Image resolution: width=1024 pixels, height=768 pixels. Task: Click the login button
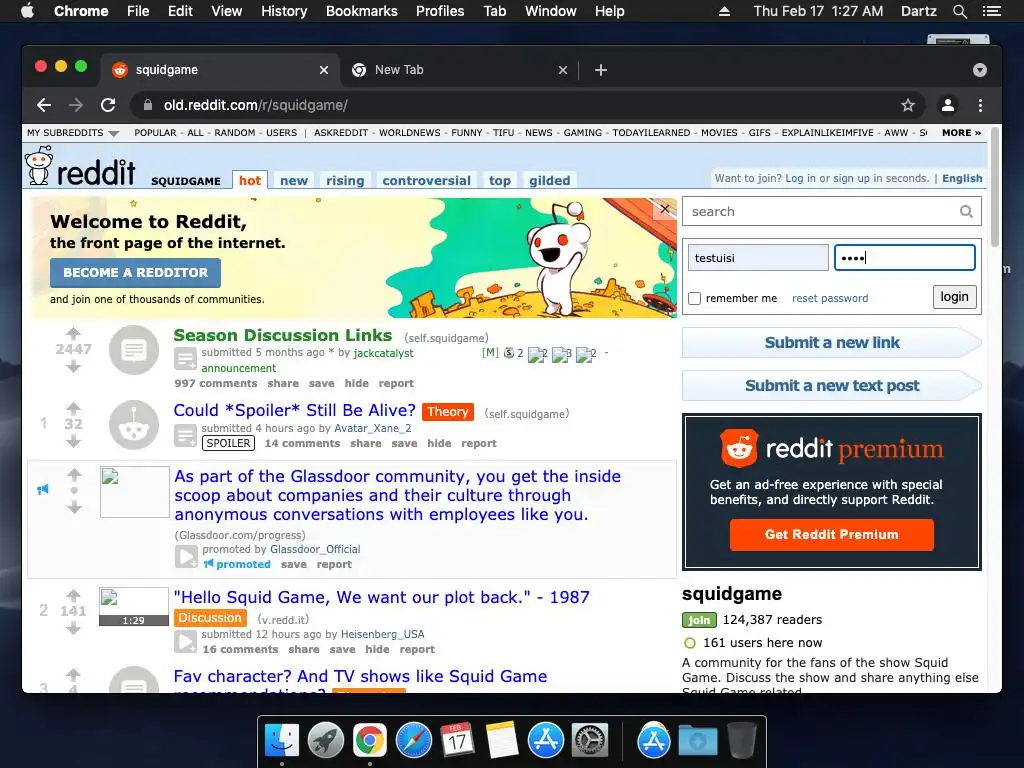[954, 297]
